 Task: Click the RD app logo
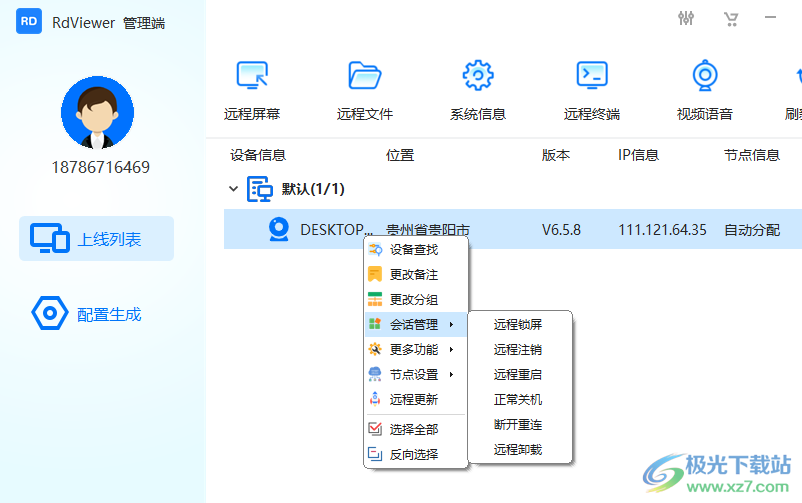click(29, 21)
